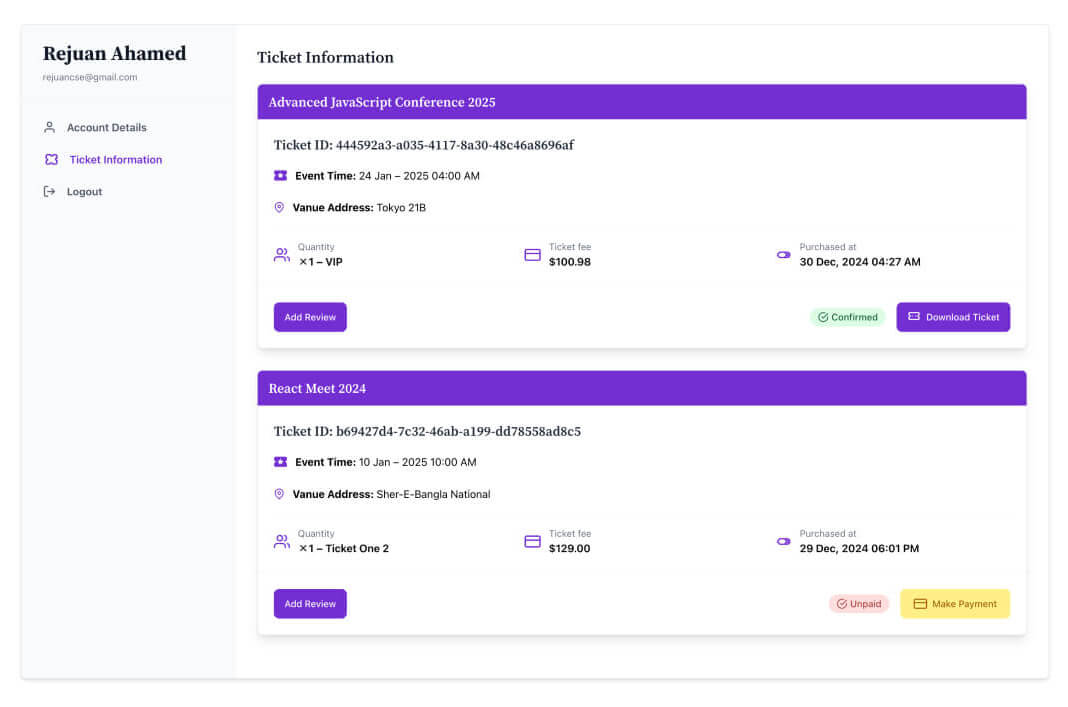Click the green Confirmed status badge
1068x707 pixels.
pos(847,317)
